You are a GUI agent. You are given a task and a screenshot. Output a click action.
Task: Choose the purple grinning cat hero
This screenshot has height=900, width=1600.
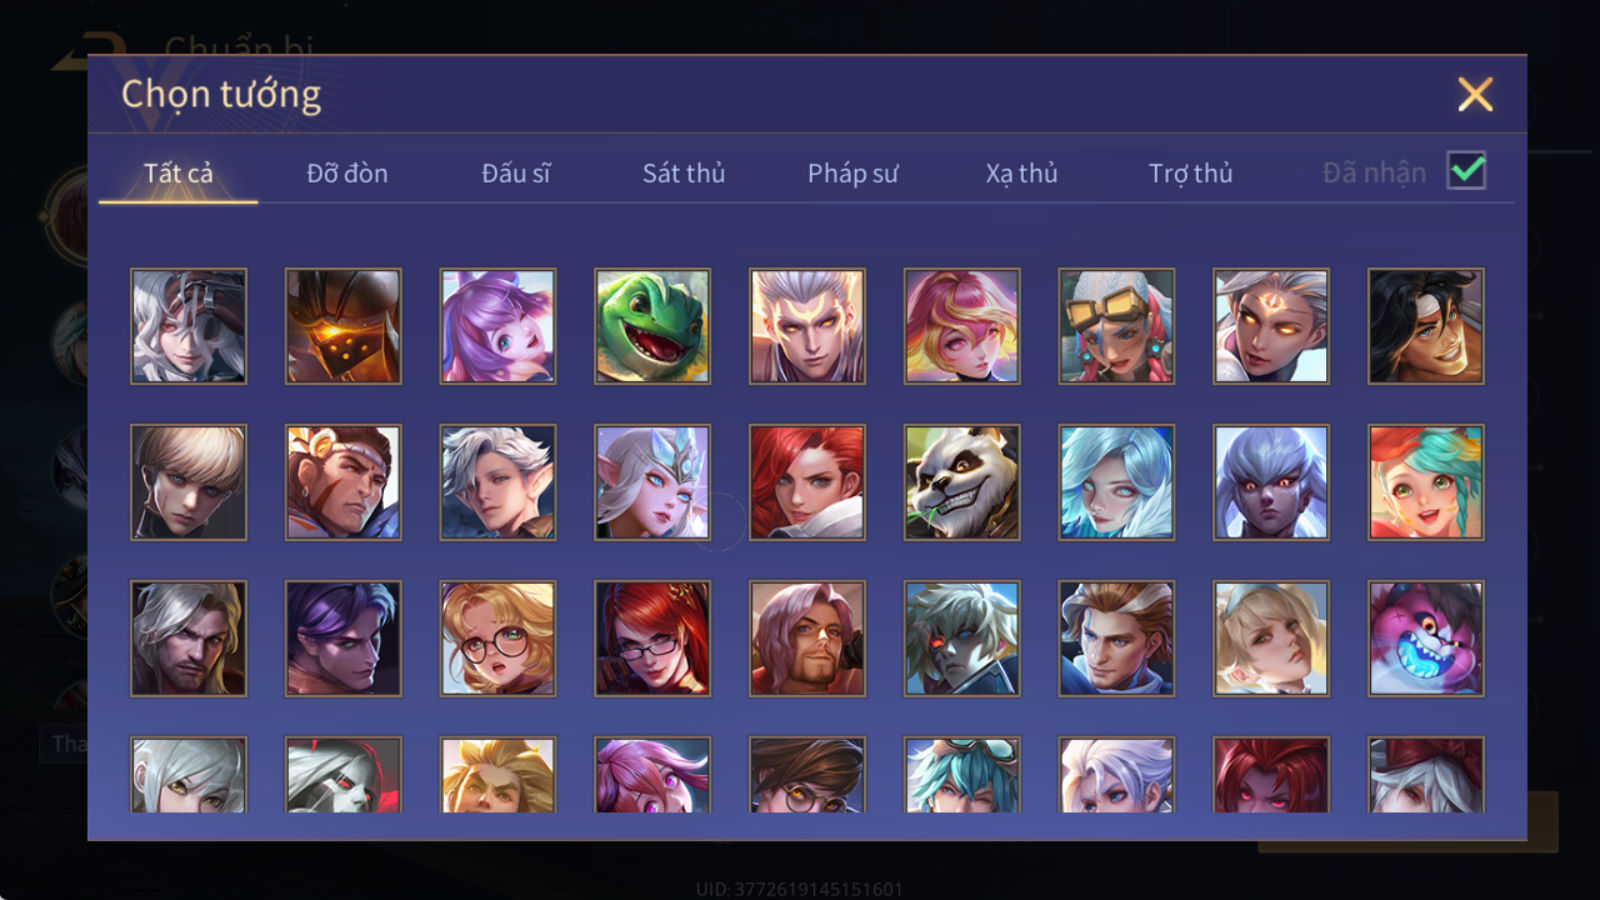[1426, 638]
